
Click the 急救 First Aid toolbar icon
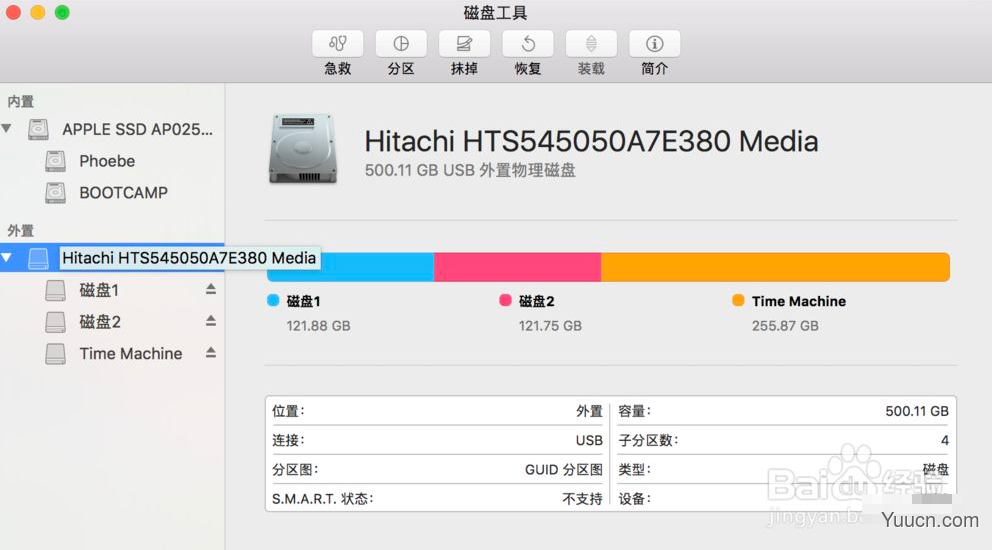(338, 43)
